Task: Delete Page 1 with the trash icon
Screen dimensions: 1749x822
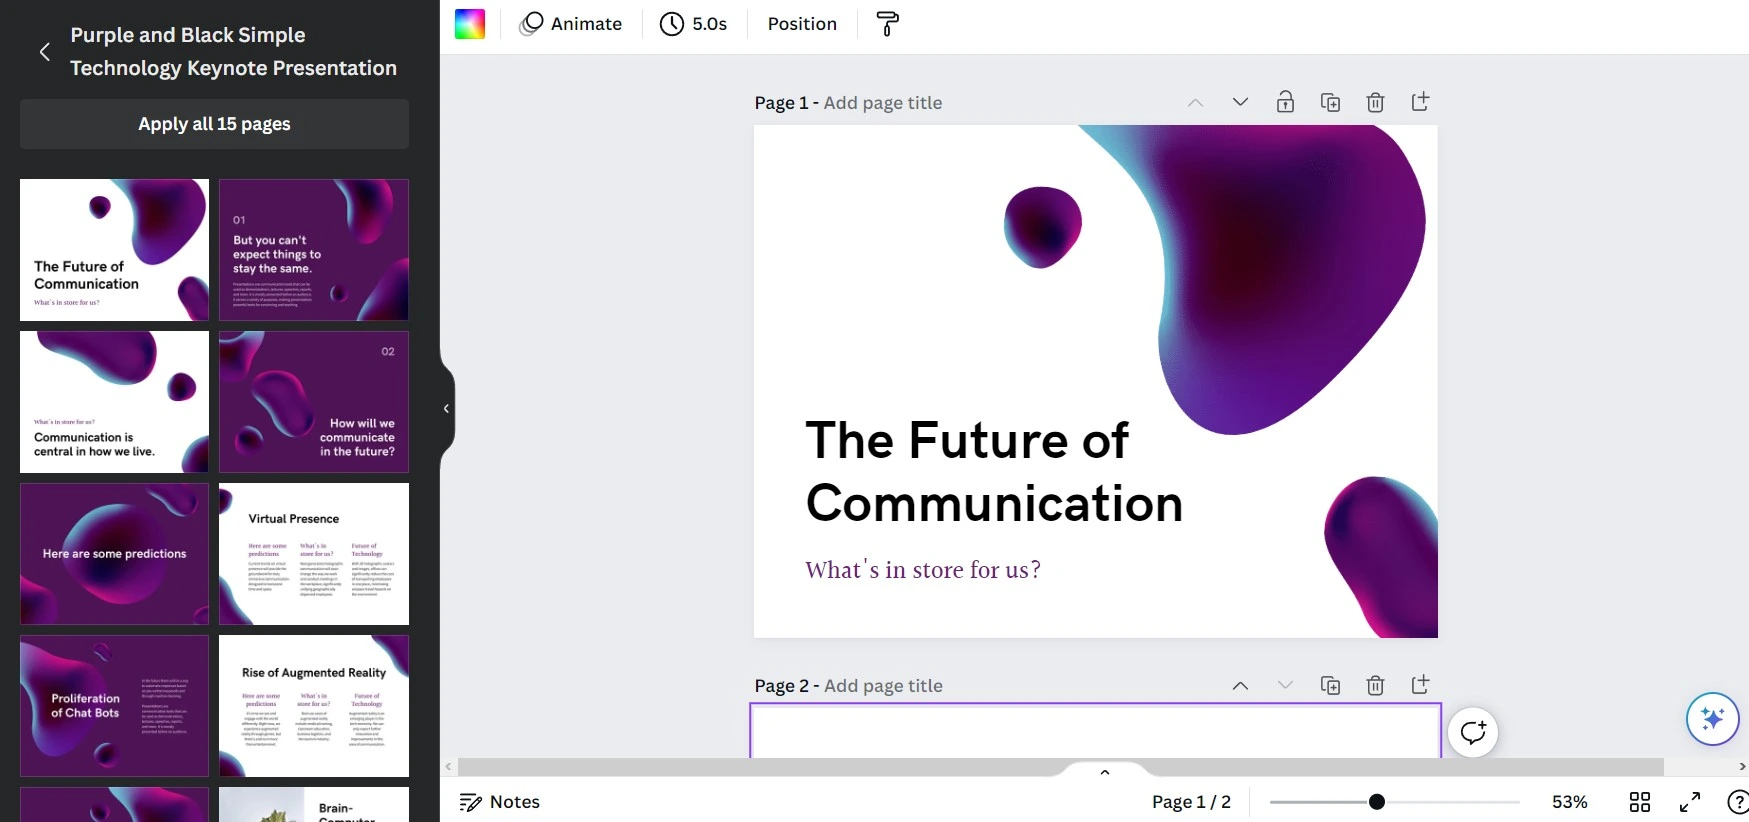Action: click(1375, 102)
